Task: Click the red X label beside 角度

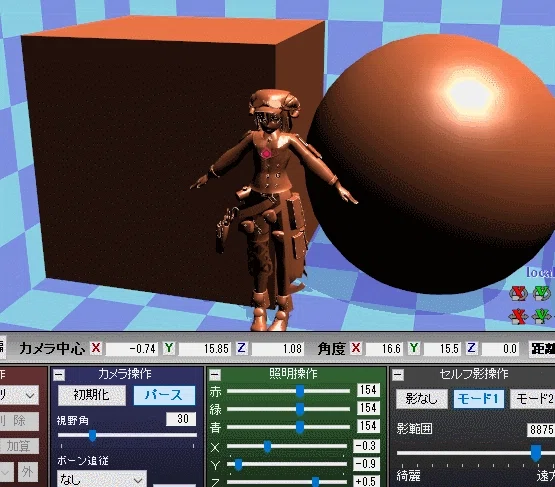Action: click(x=356, y=348)
